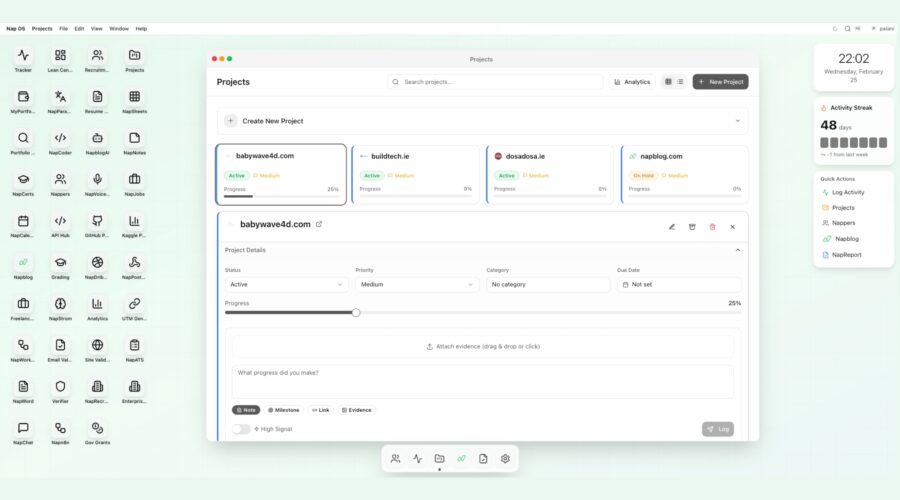Screen dimensions: 900x500
Task: Open the Due Date picker showing Not set
Action: click(679, 284)
